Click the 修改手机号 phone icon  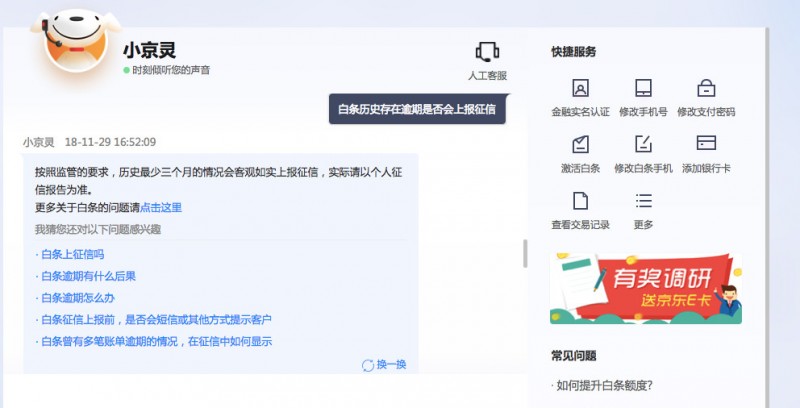(643, 88)
